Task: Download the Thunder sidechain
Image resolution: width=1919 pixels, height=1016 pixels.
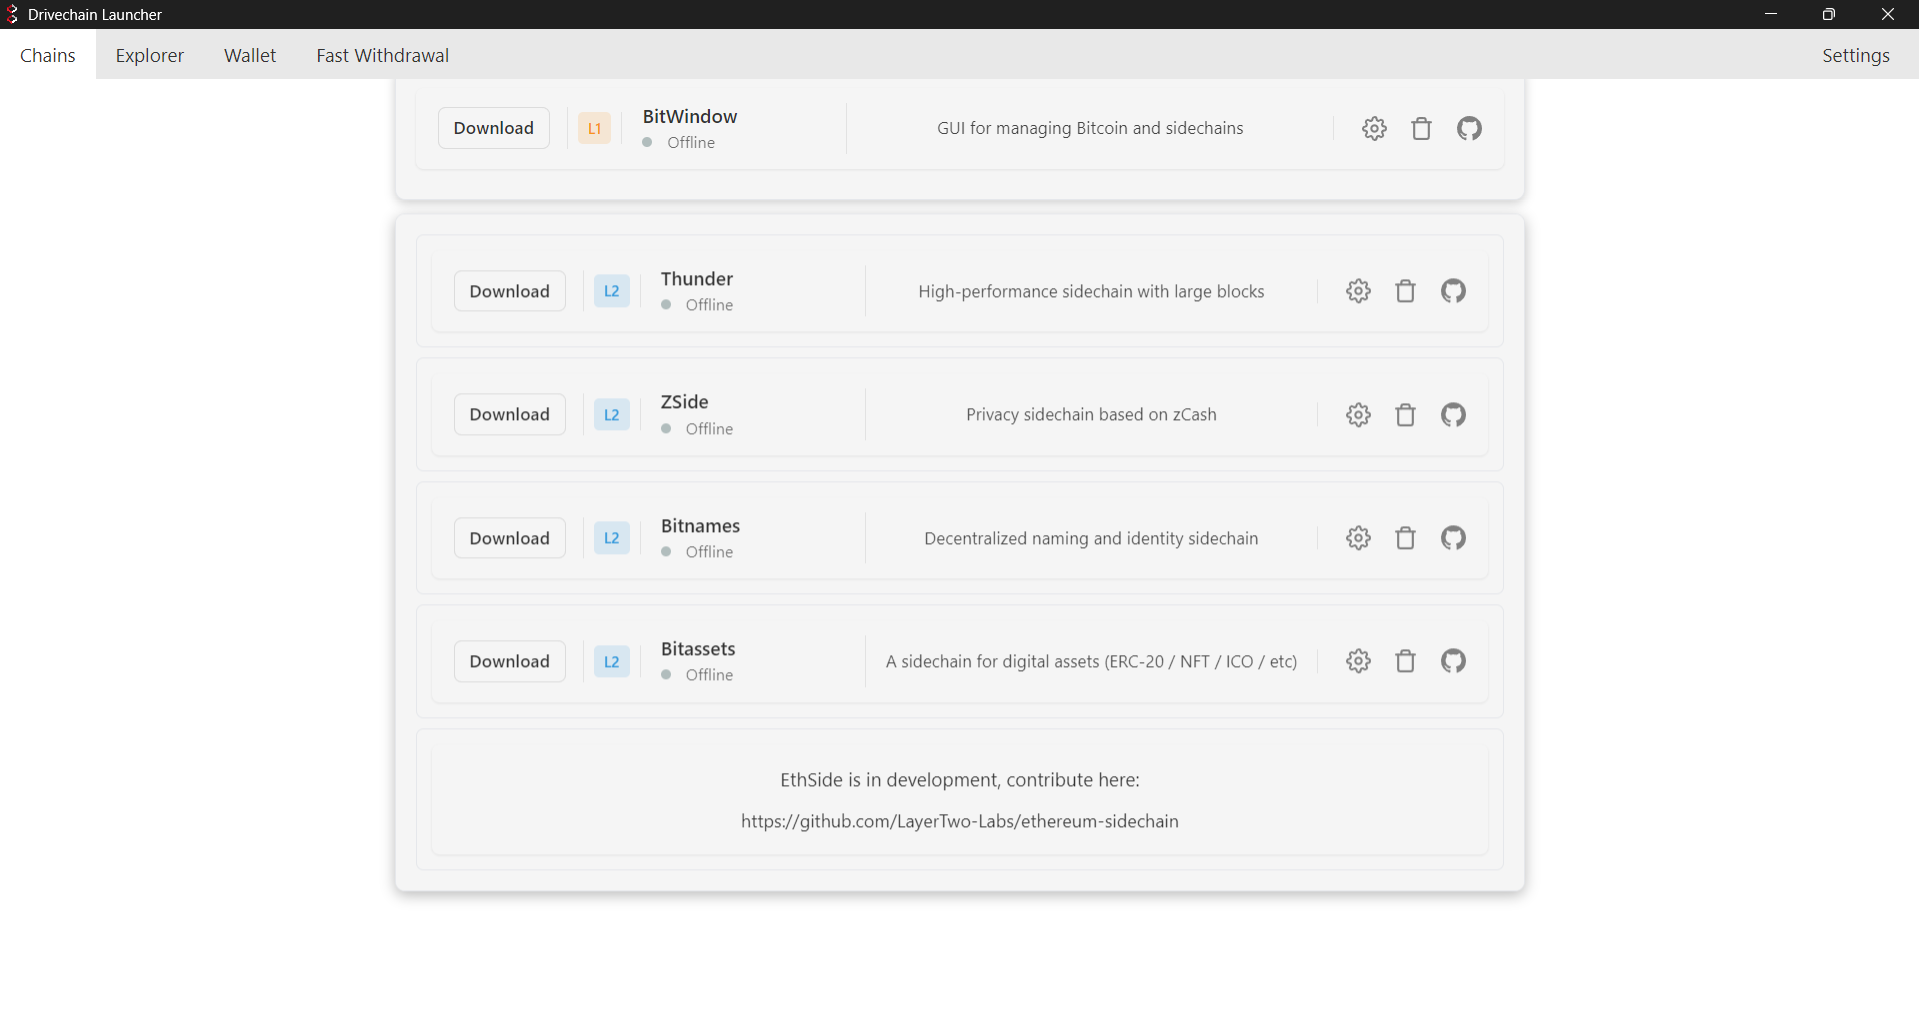Action: [x=510, y=291]
